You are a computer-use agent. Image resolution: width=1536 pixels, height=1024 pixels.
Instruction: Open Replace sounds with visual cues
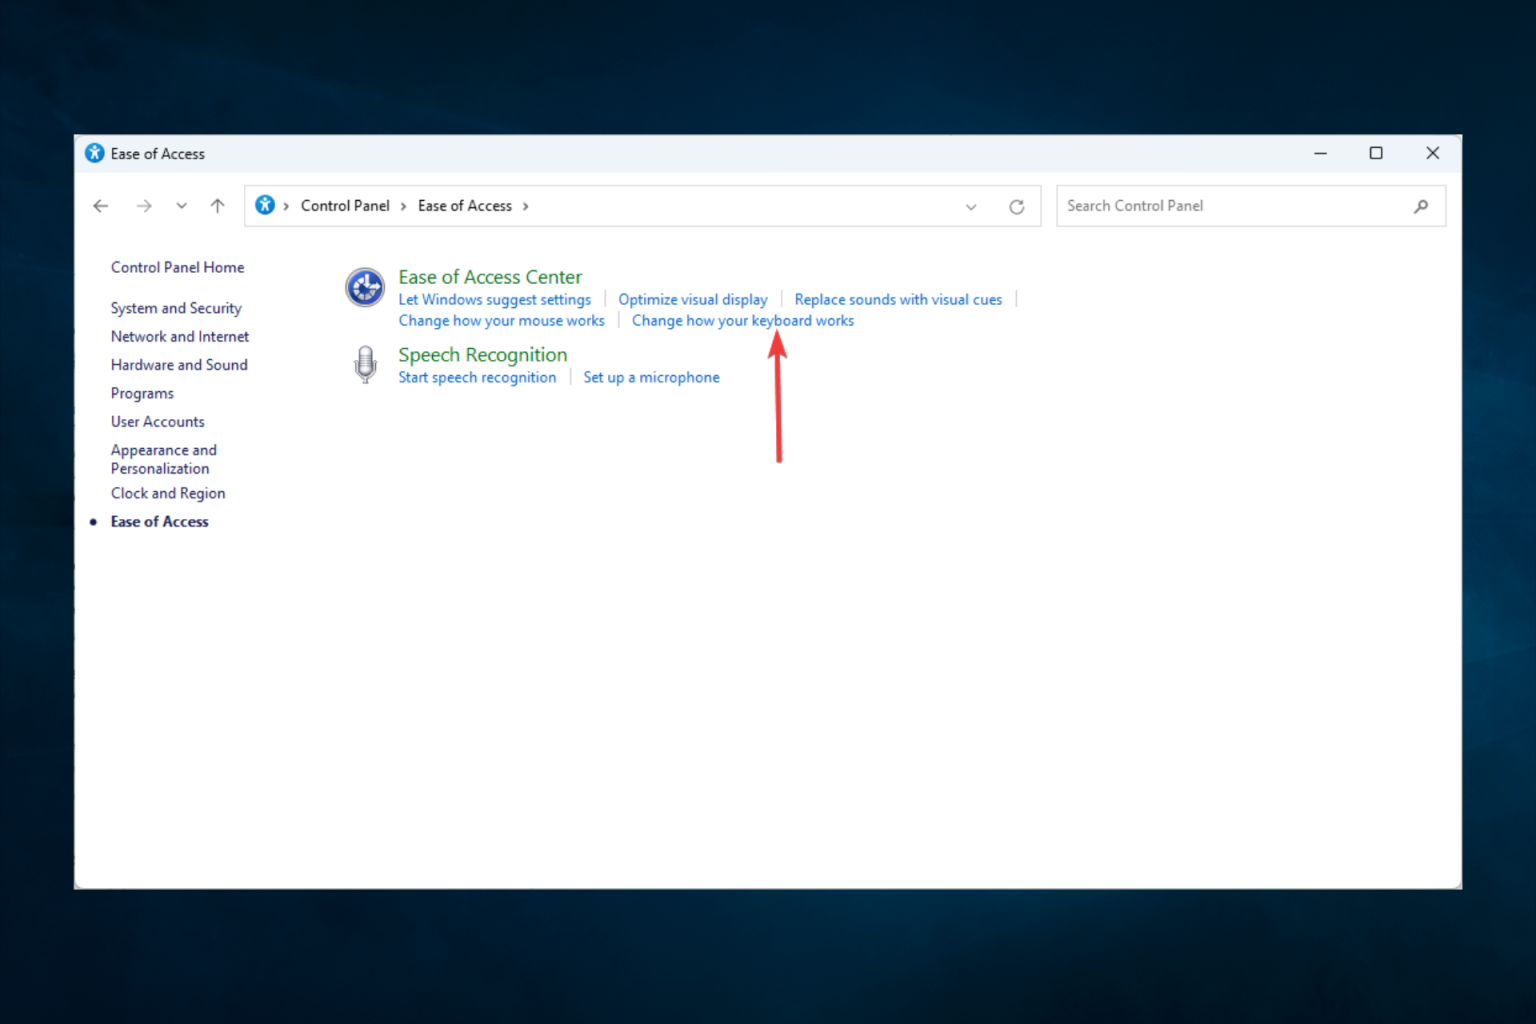898,299
